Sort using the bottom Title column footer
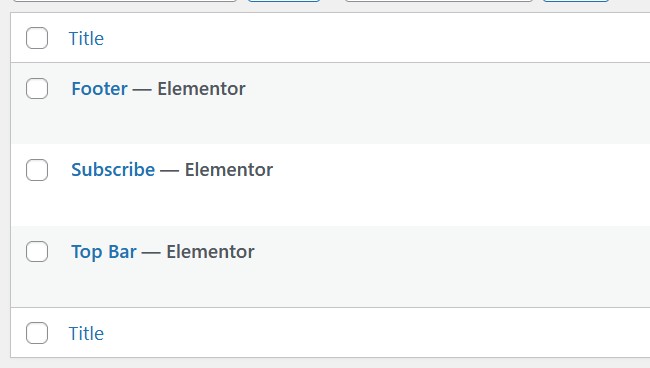Viewport: 650px width, 368px height. coord(86,333)
